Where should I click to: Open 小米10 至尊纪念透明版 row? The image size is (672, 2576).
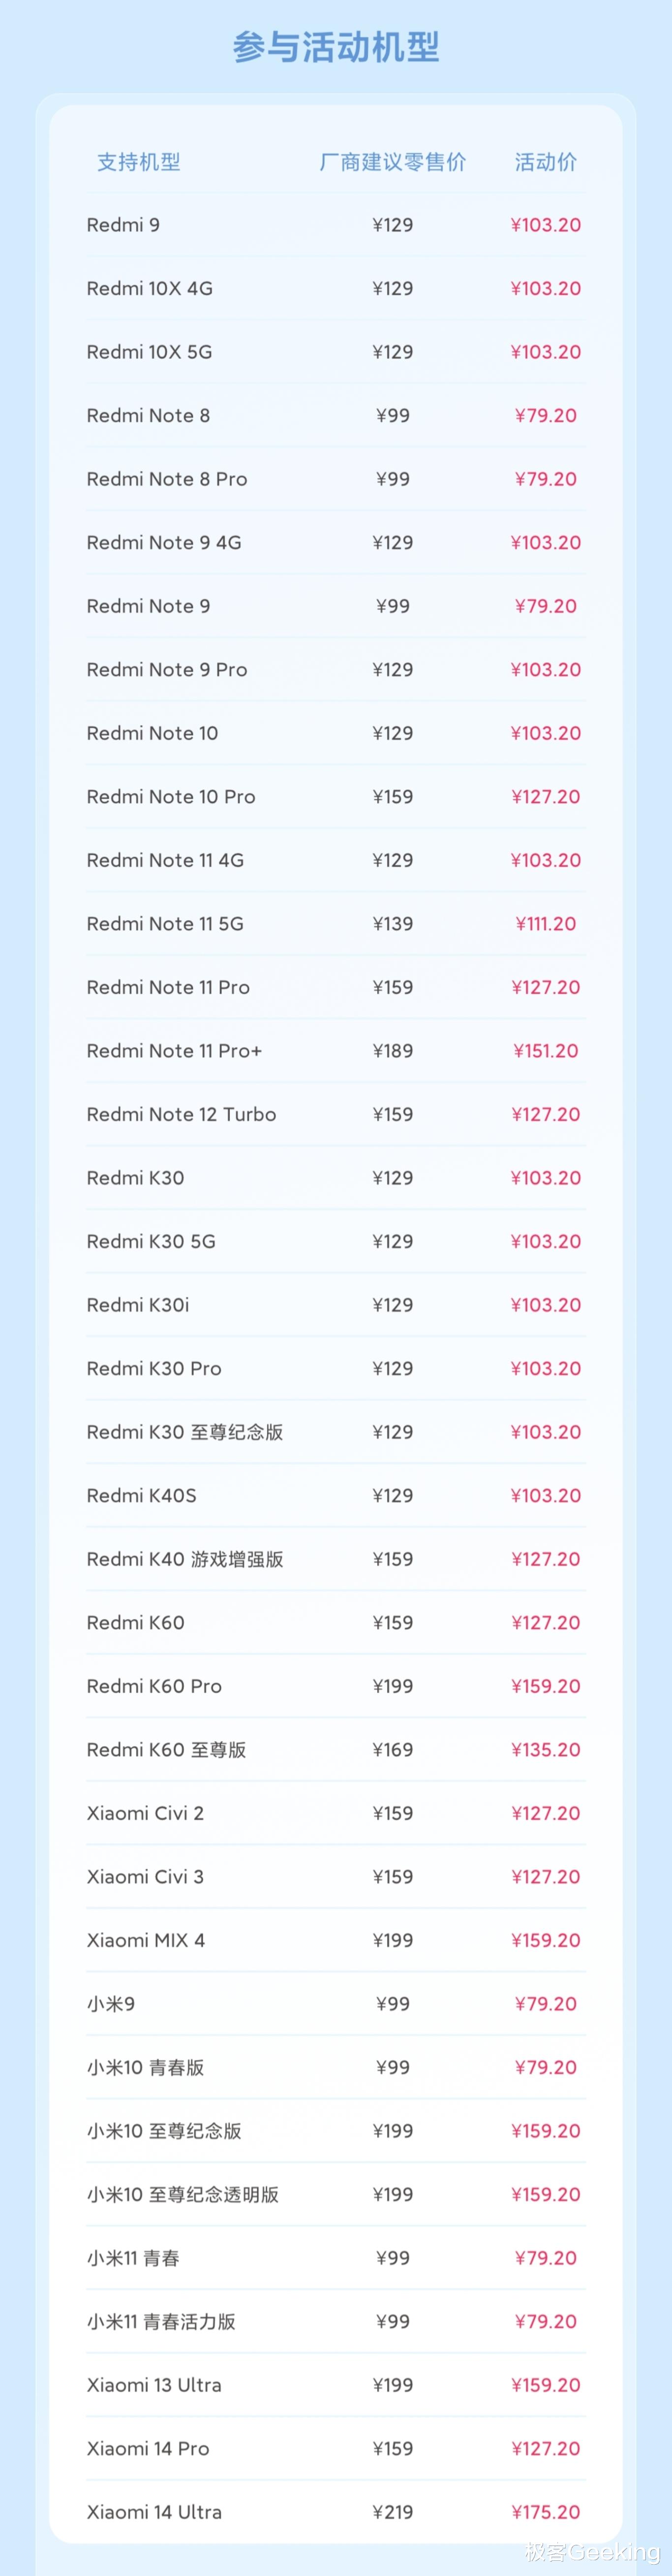[336, 2195]
